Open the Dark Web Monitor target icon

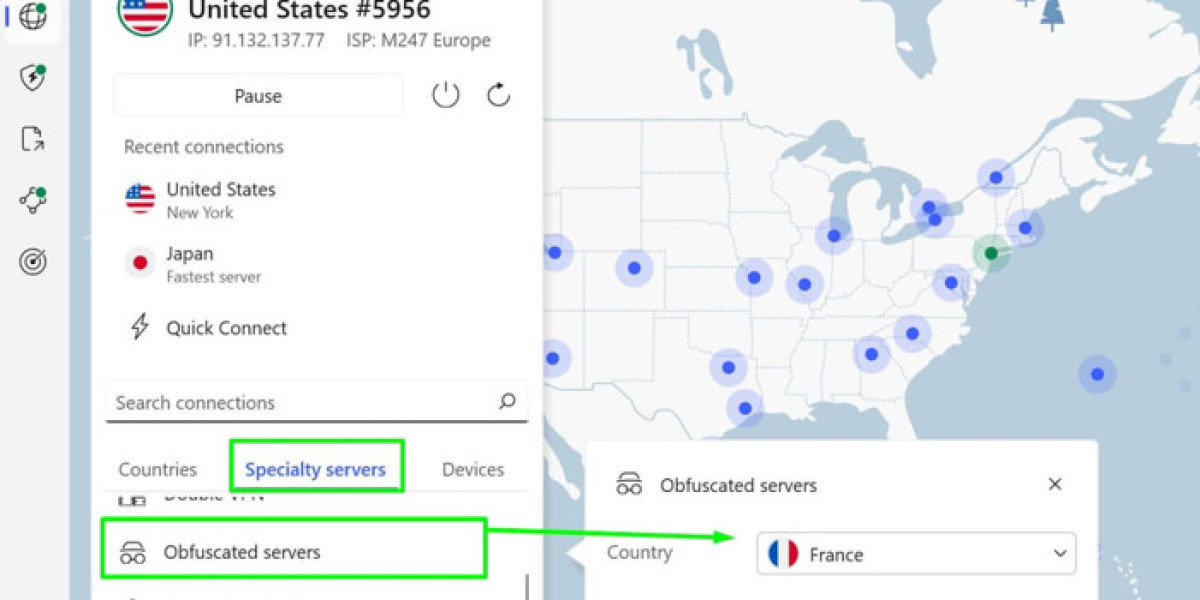(33, 262)
